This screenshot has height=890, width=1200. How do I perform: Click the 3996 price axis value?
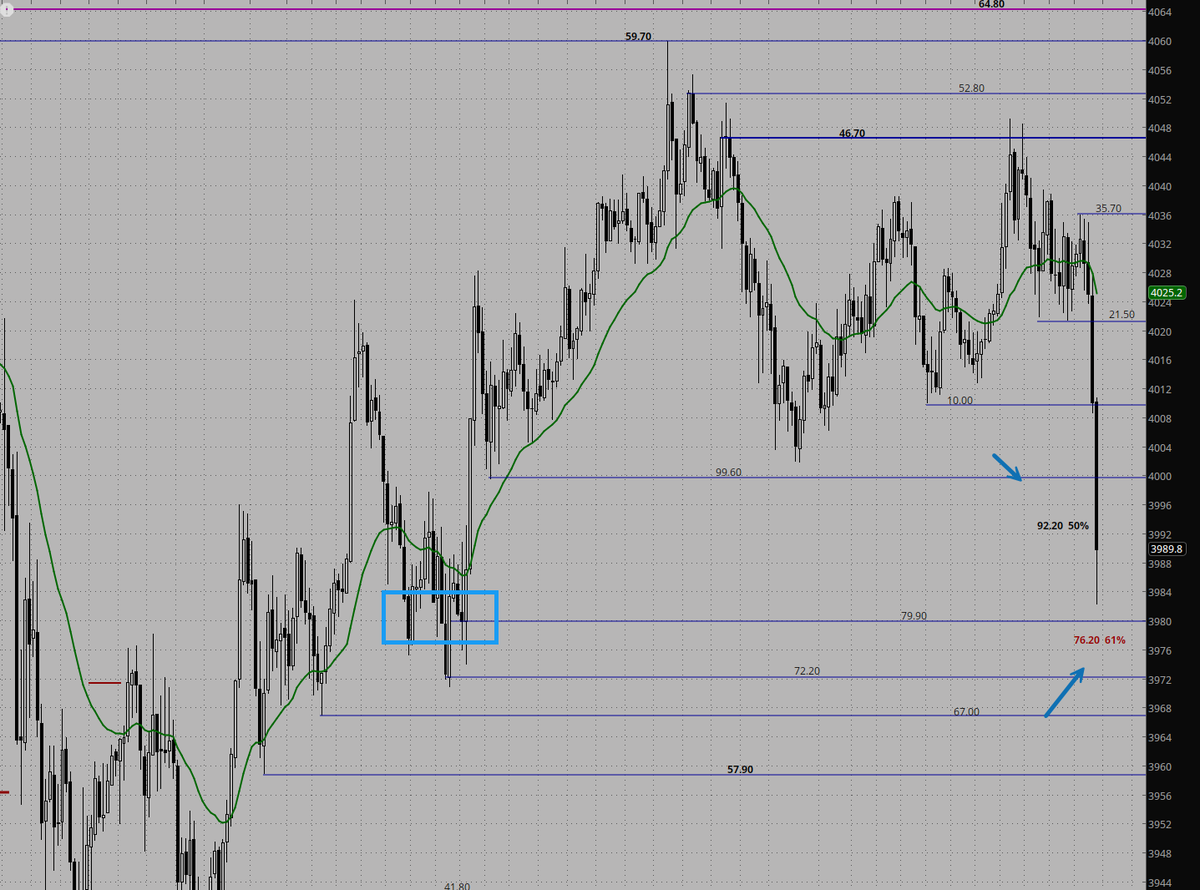coord(1161,506)
